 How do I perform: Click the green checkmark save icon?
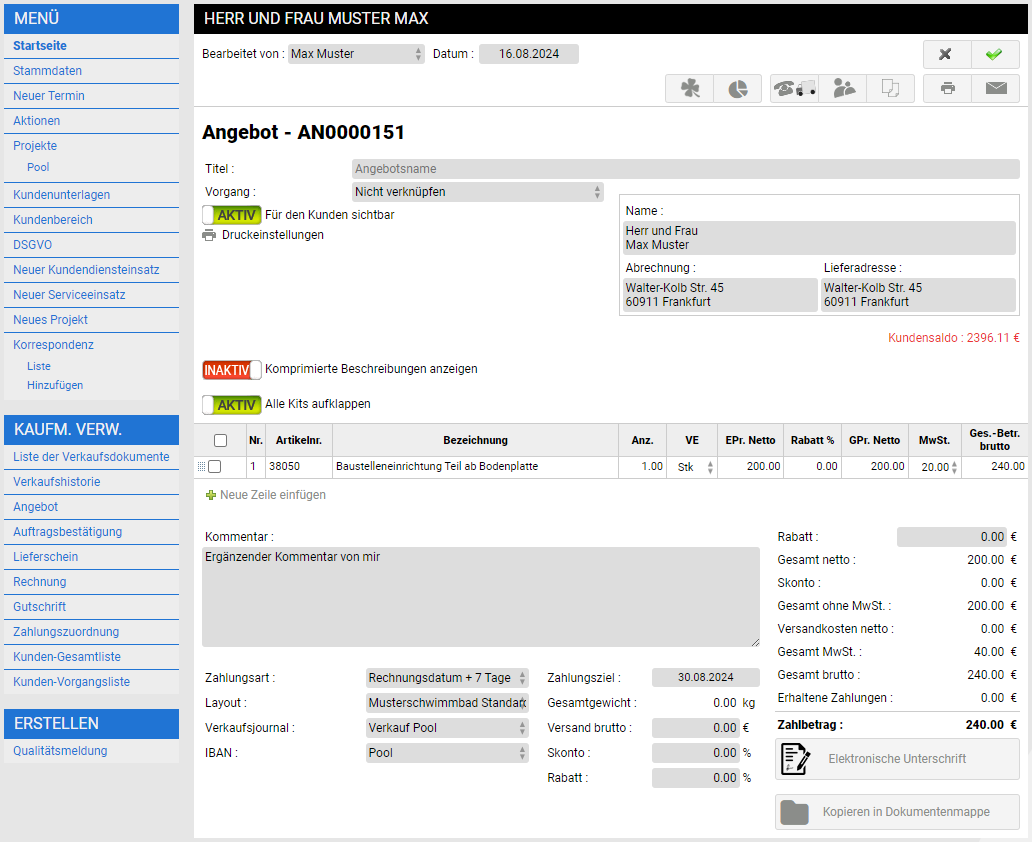[x=995, y=54]
